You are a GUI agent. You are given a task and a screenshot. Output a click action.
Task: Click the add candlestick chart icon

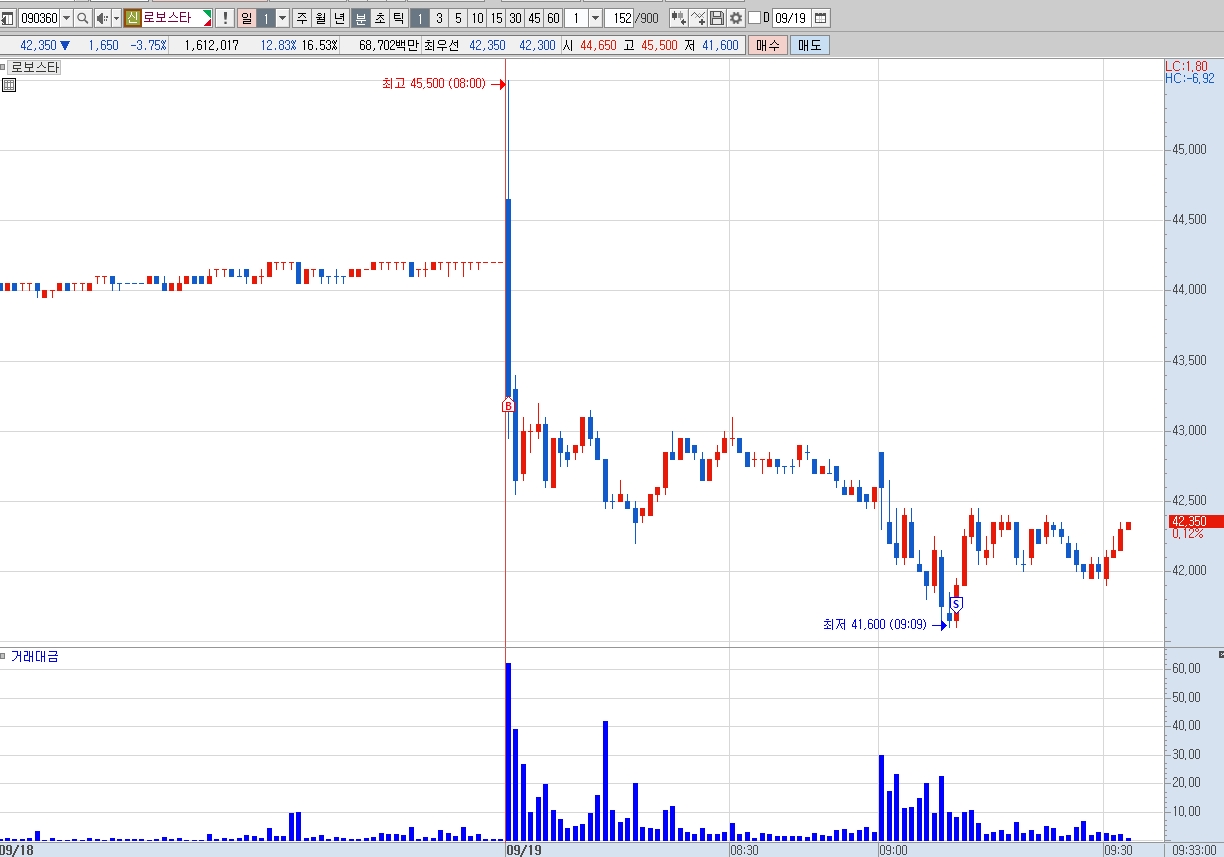click(678, 18)
